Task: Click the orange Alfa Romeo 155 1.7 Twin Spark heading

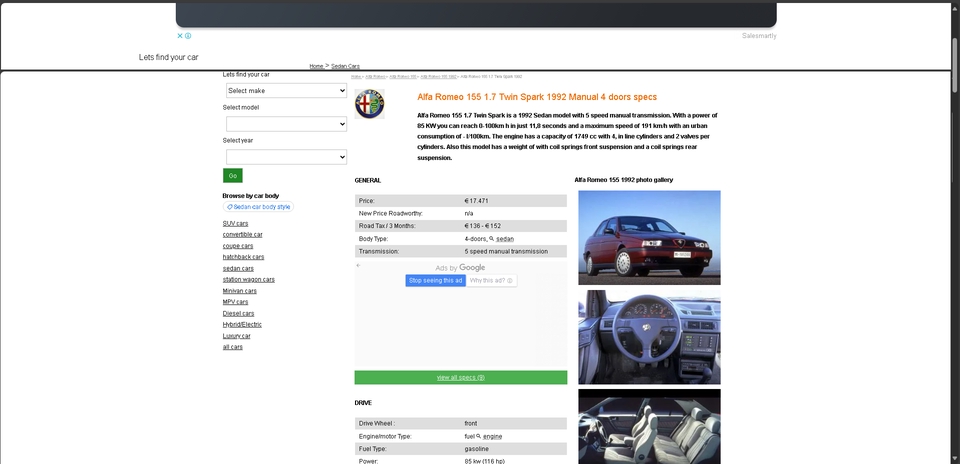Action: 537,97
